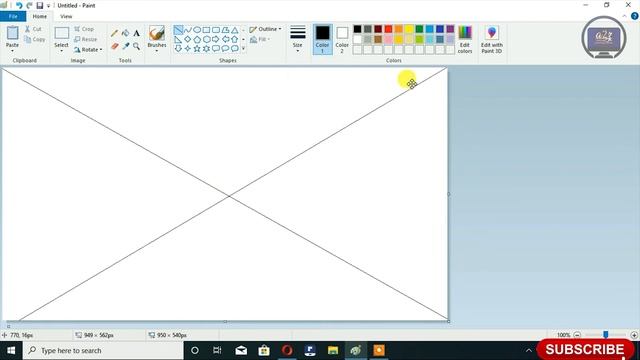Choose the Text tool

136,33
